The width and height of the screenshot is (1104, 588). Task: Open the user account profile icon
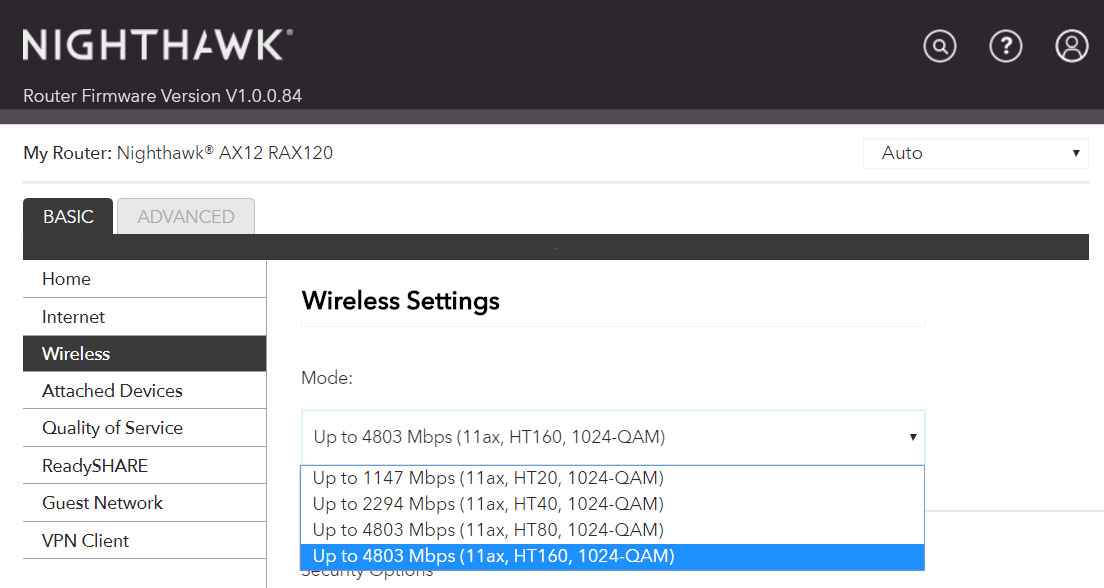click(1072, 46)
